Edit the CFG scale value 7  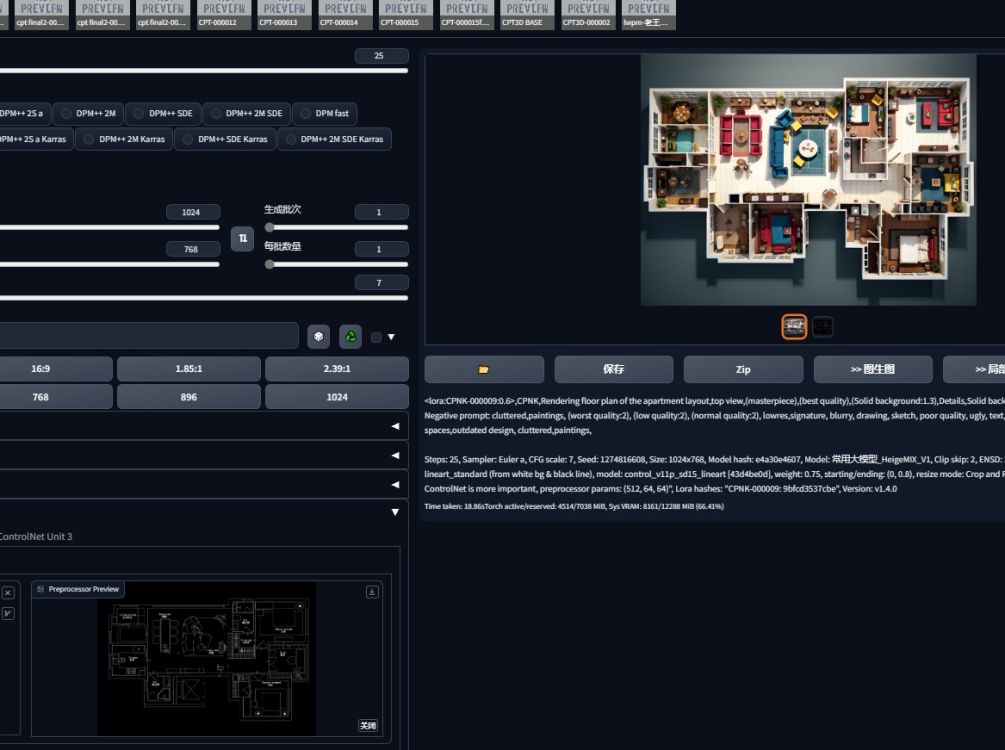tap(381, 283)
